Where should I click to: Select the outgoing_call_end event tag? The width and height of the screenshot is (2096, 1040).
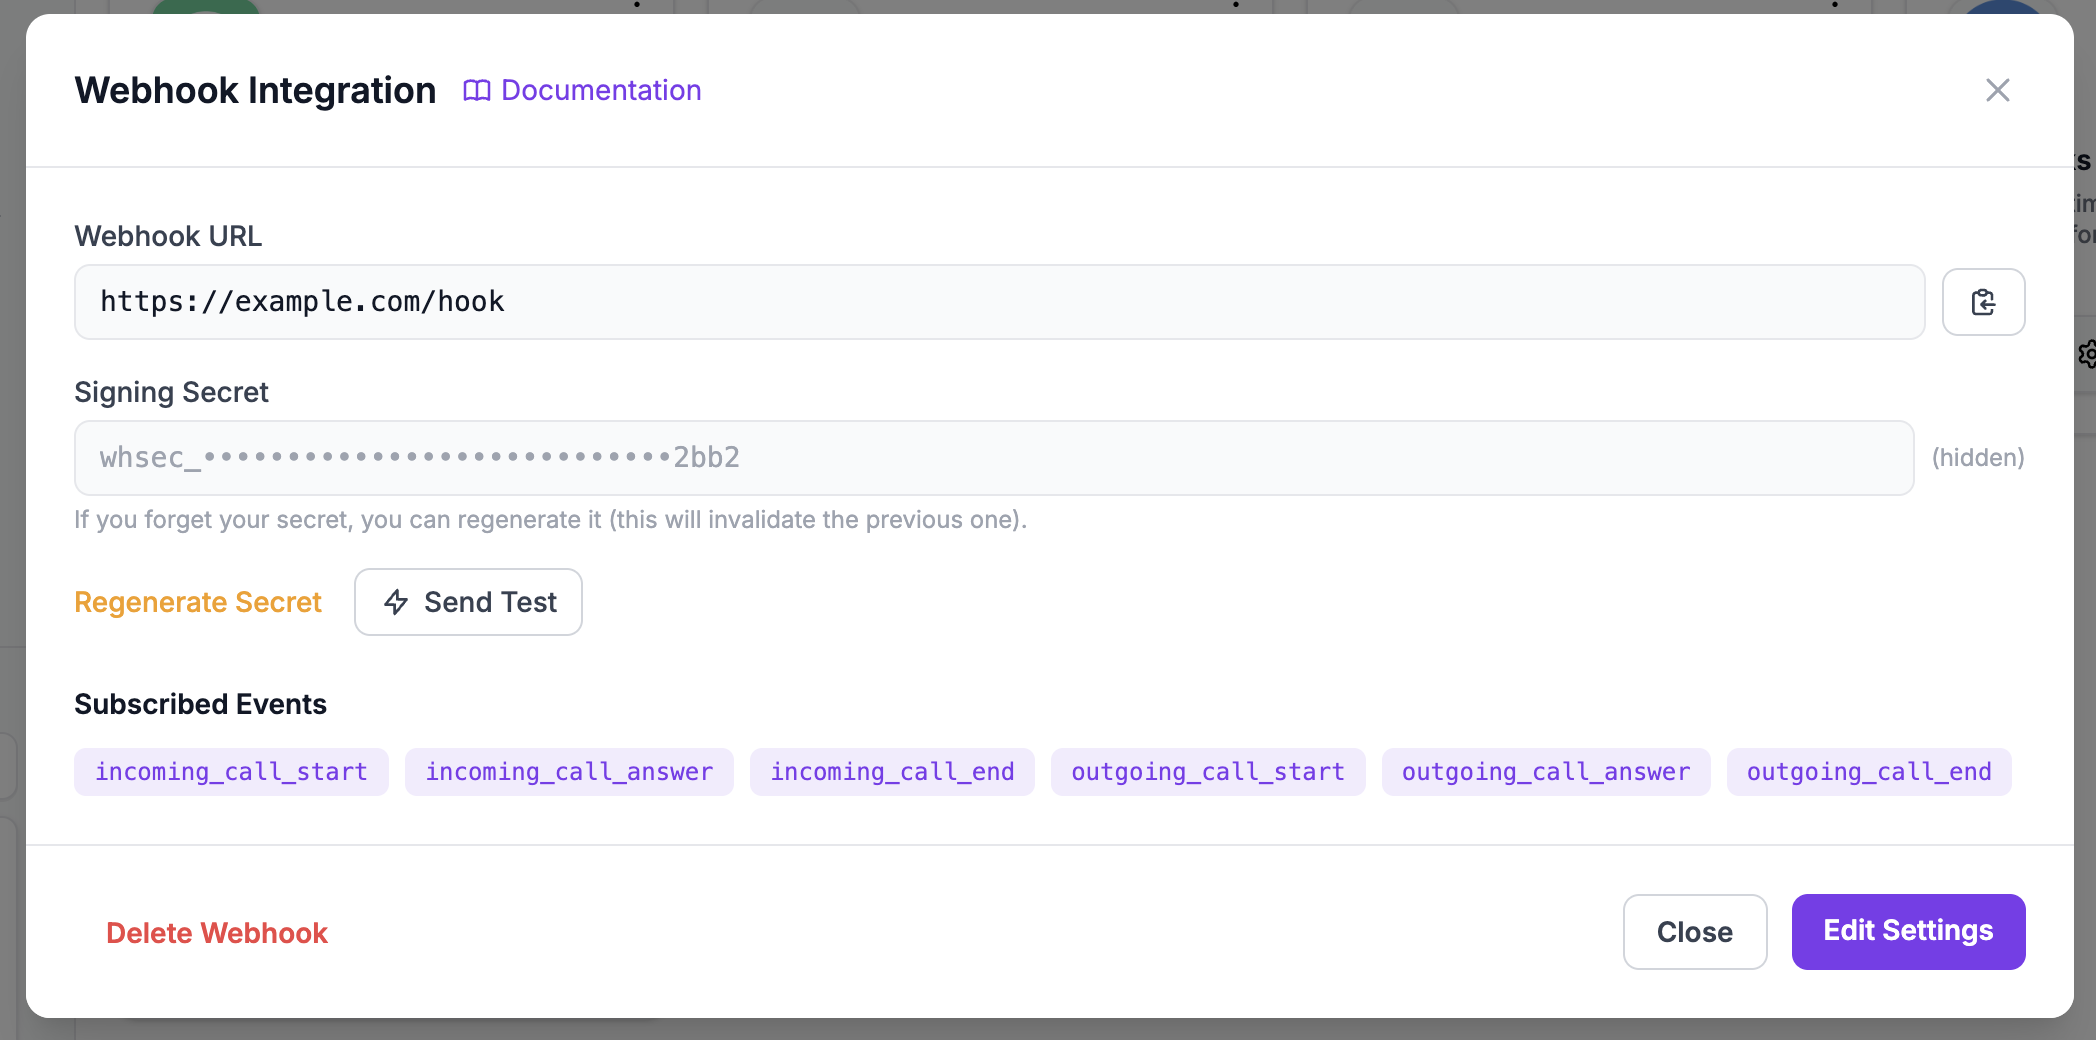point(1869,771)
